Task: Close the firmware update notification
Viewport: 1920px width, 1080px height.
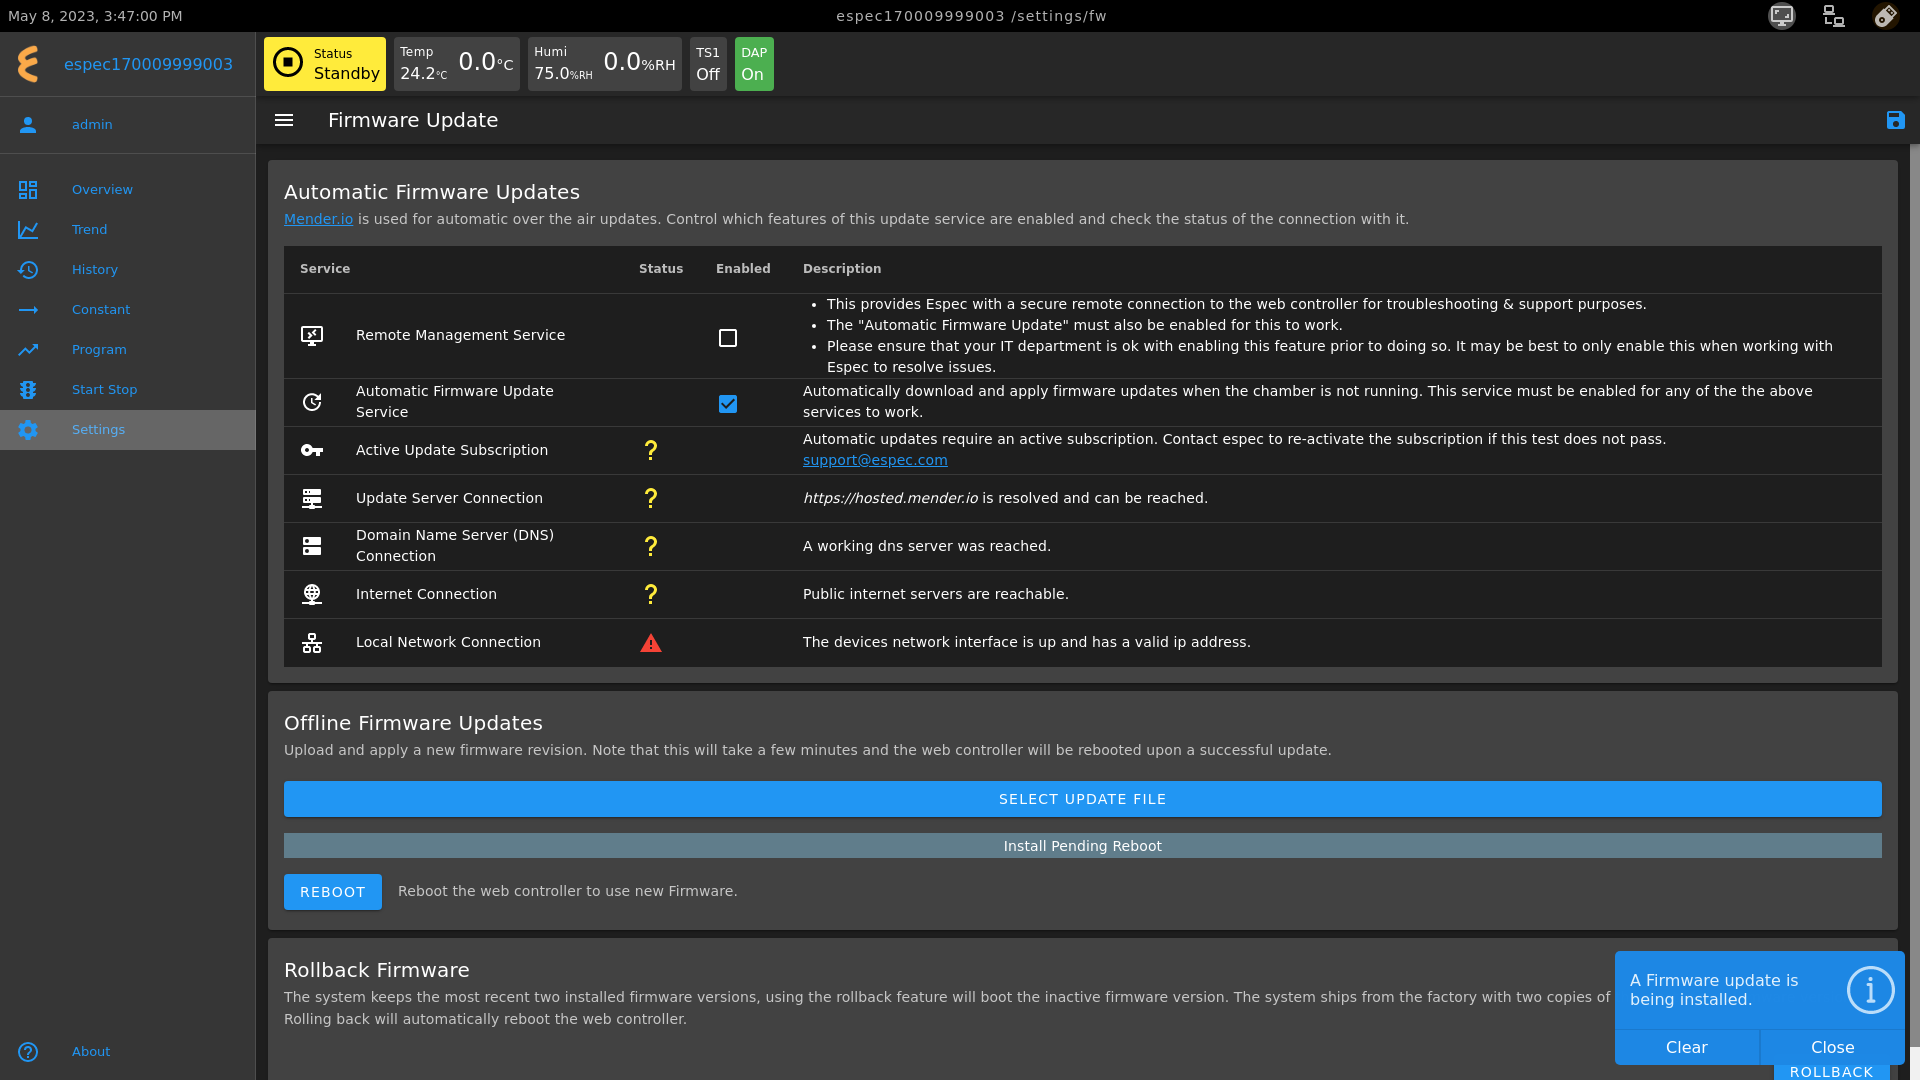Action: 1832,1047
